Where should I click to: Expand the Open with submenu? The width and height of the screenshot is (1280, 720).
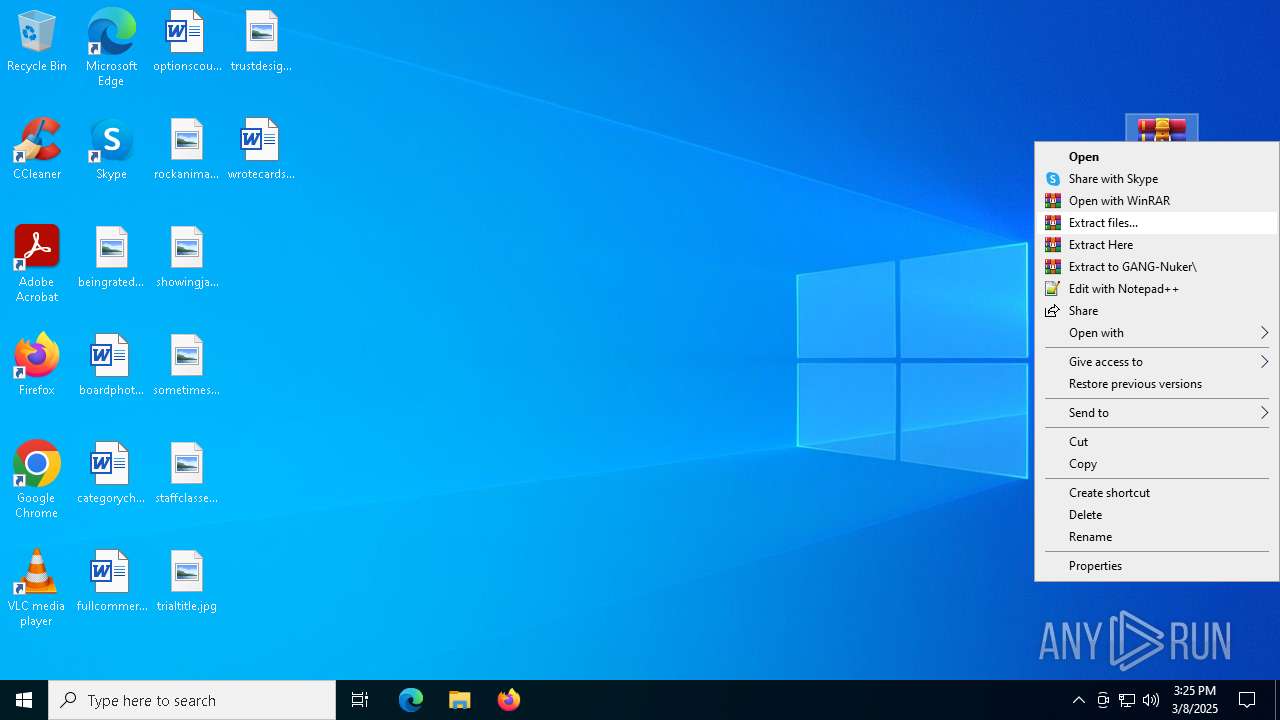point(1157,333)
